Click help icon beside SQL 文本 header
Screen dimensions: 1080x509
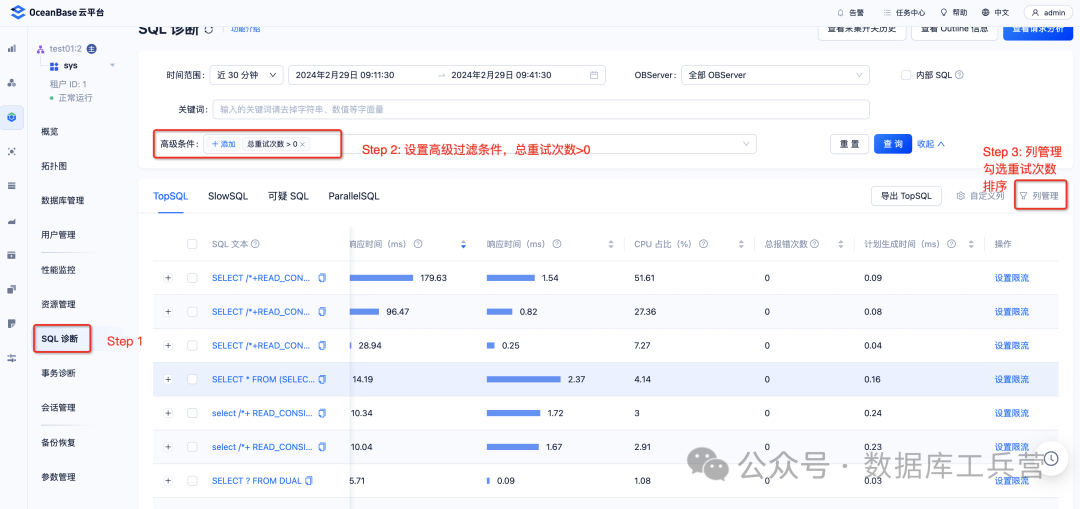point(255,244)
